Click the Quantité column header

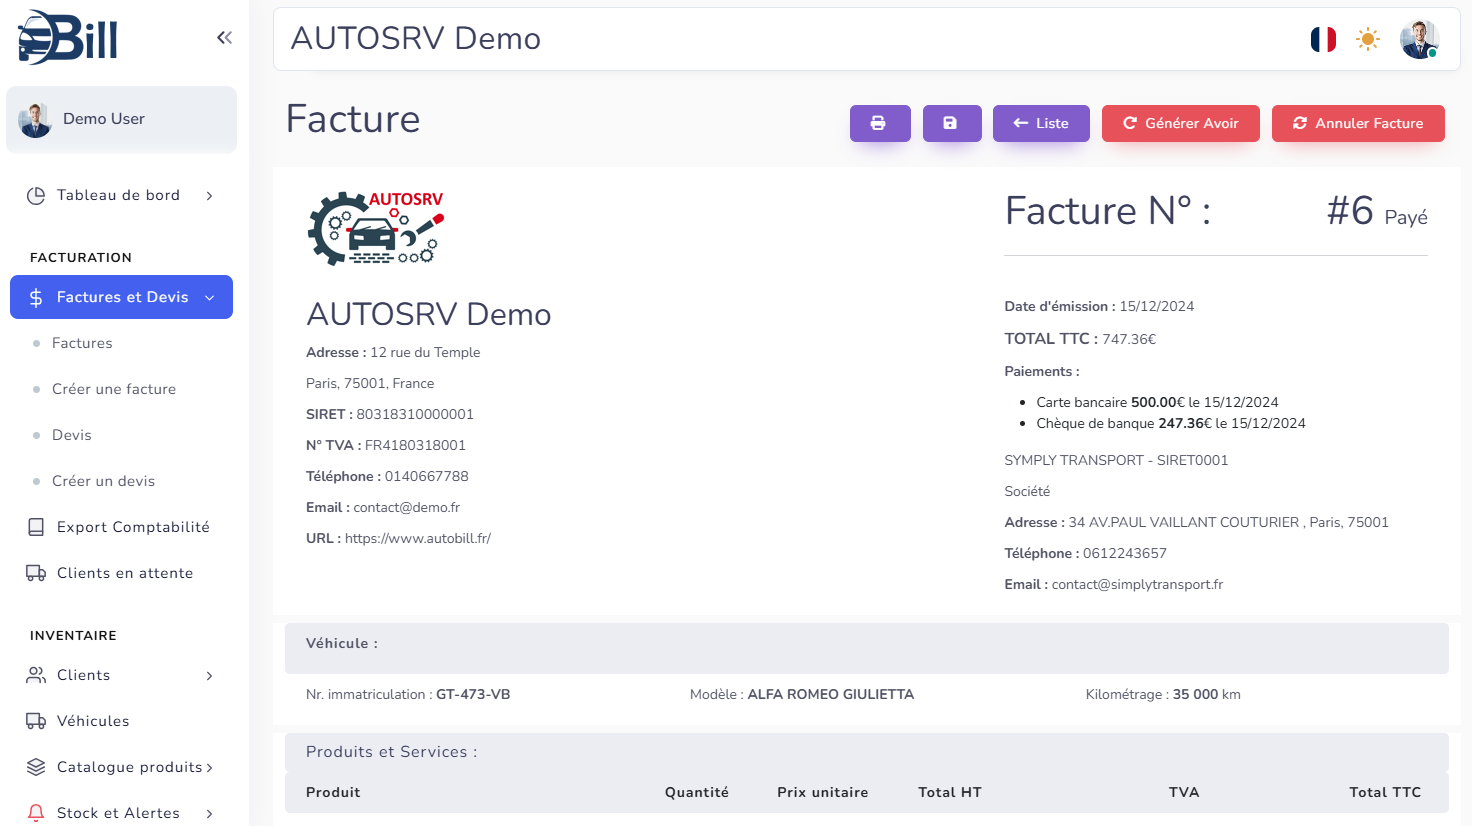tap(697, 792)
